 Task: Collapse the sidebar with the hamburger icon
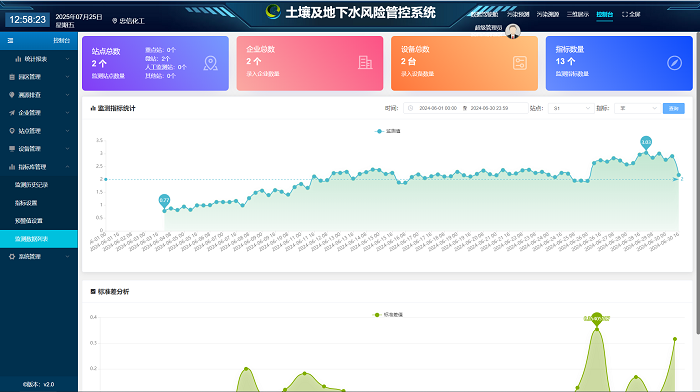coord(10,41)
